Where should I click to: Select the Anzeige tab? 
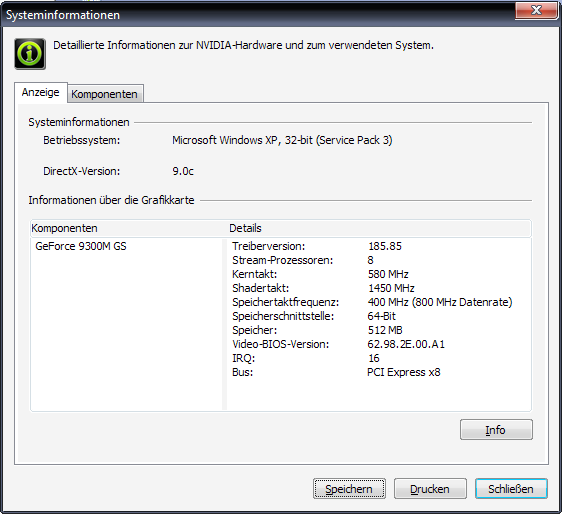coord(41,92)
